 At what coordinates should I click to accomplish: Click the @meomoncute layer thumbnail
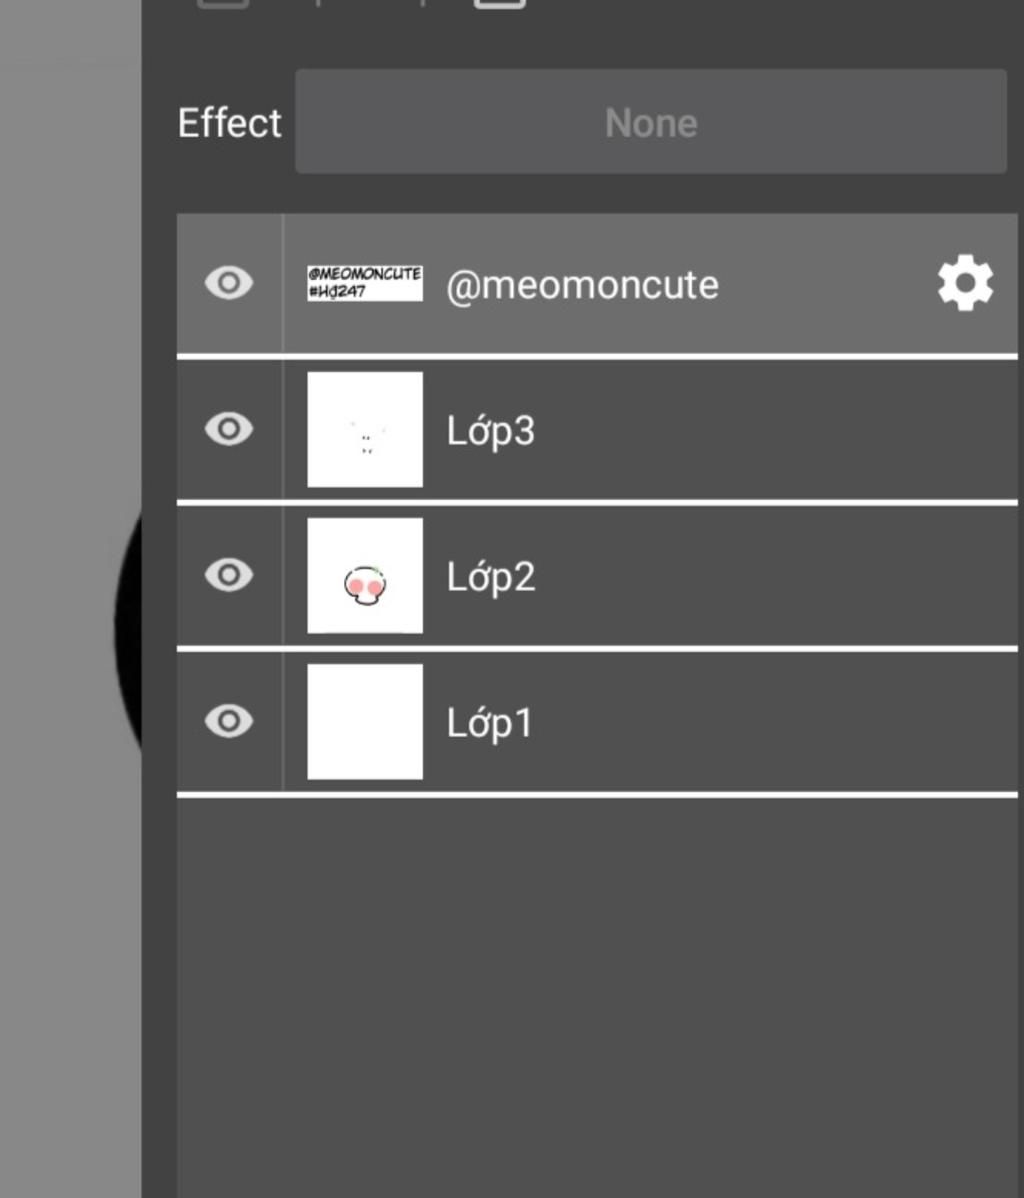pyautogui.click(x=364, y=283)
